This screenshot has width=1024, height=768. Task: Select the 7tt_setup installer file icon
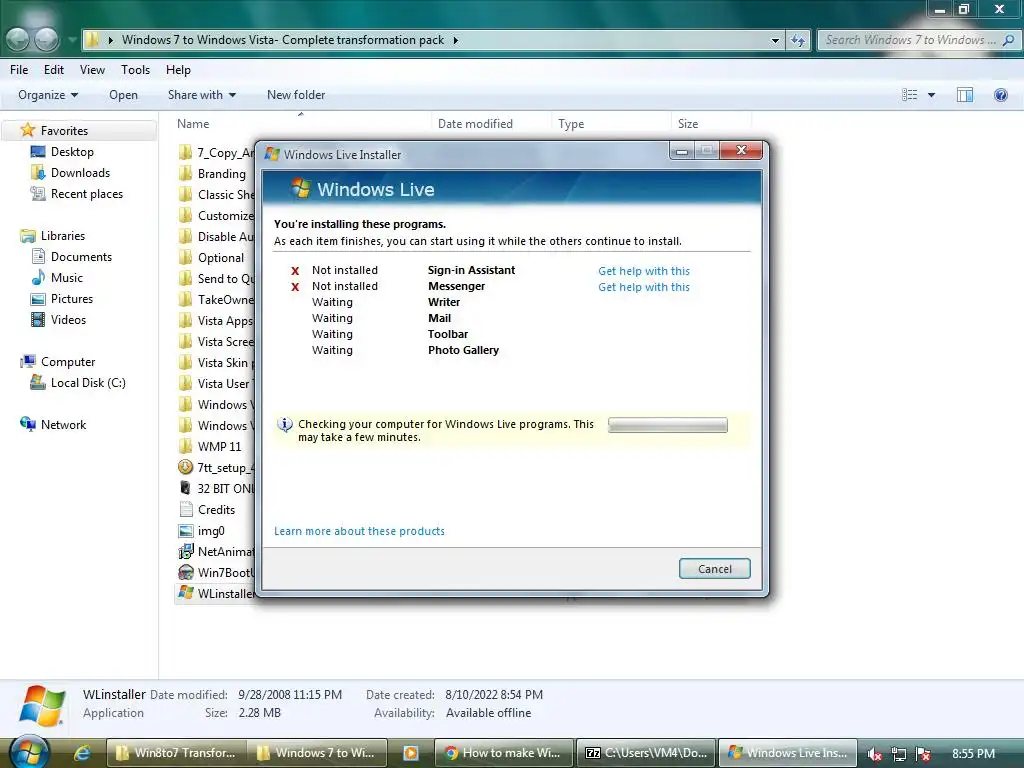(185, 467)
